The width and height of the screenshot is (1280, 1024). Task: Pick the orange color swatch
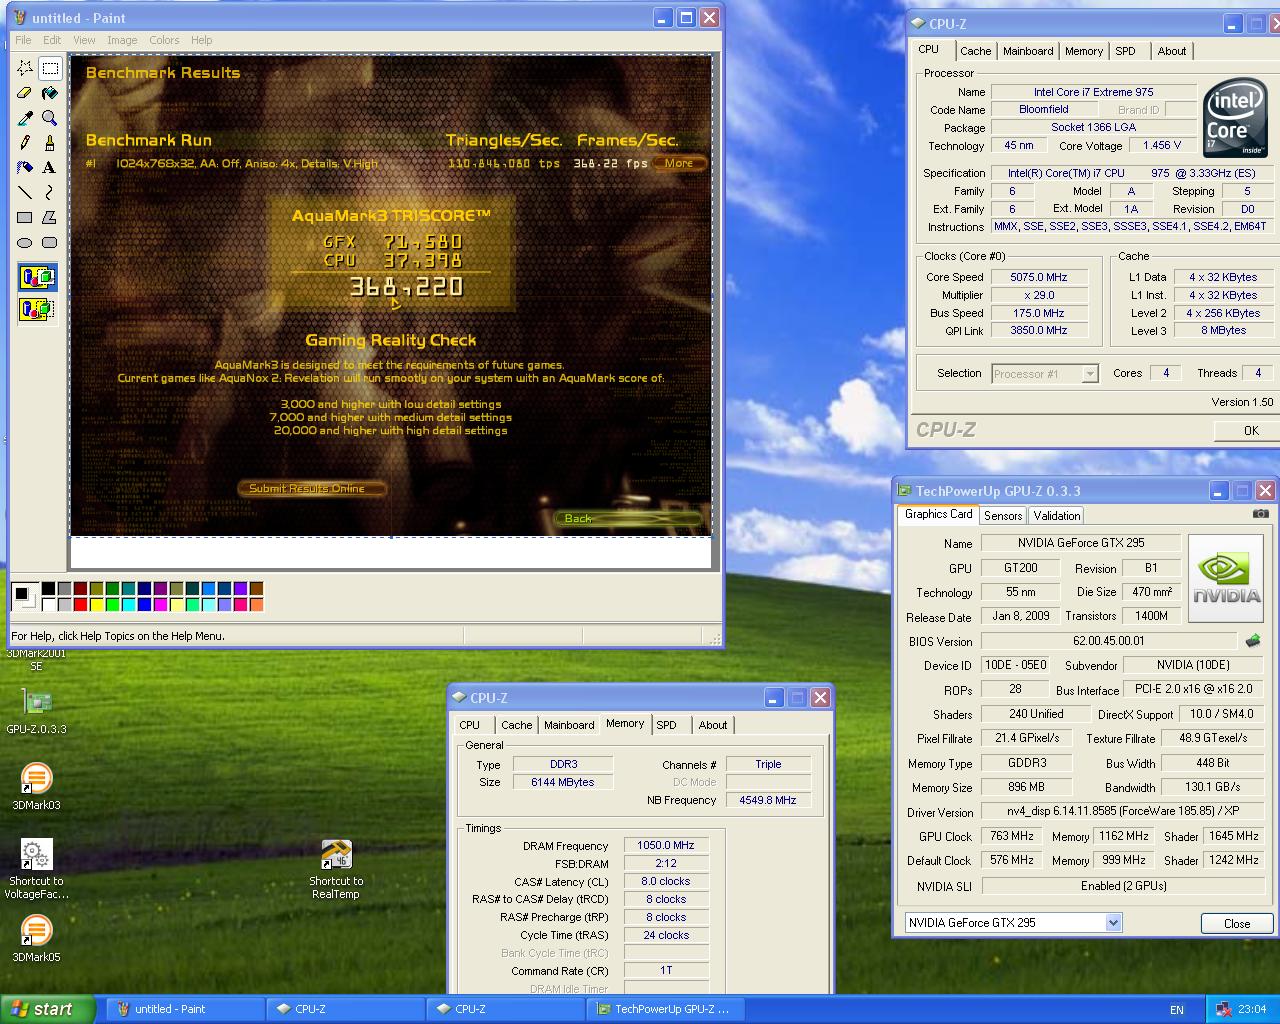pyautogui.click(x=257, y=604)
